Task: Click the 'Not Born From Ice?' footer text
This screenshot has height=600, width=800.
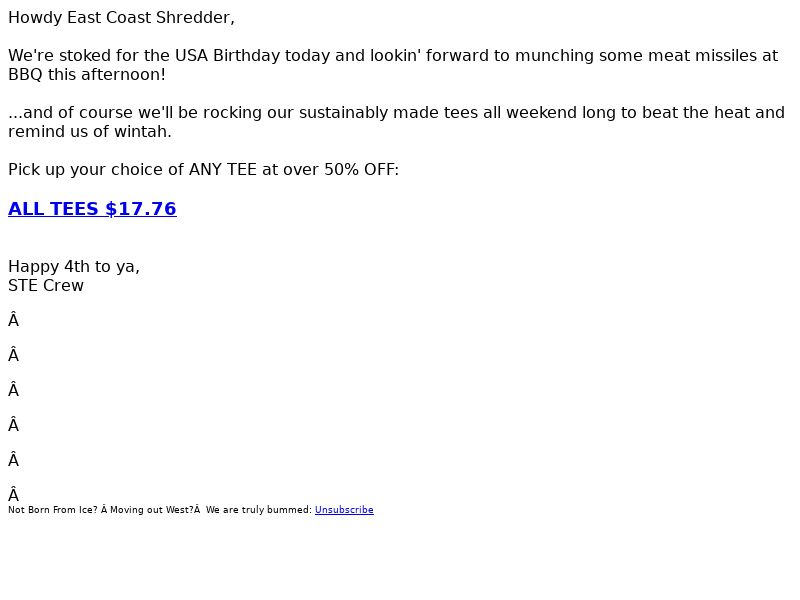Action: 53,510
